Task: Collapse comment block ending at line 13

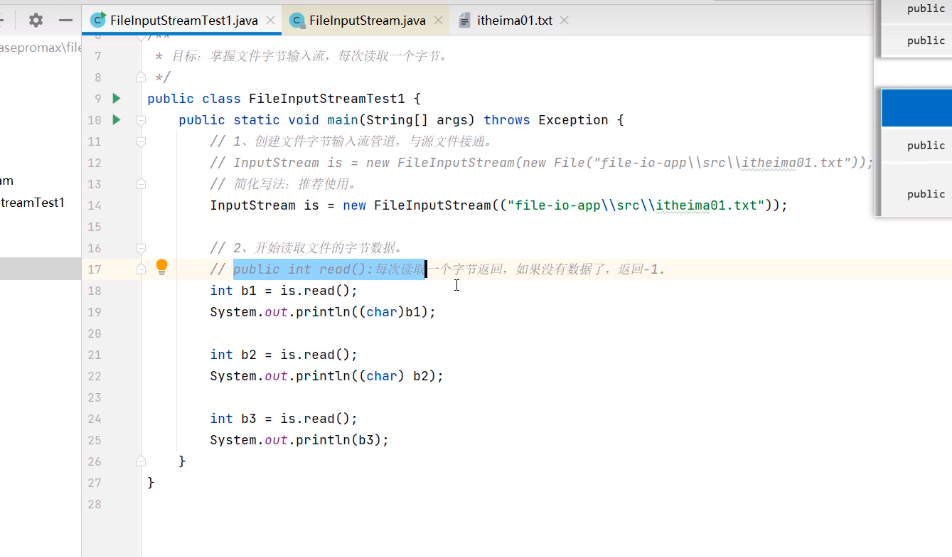Action: coord(141,184)
